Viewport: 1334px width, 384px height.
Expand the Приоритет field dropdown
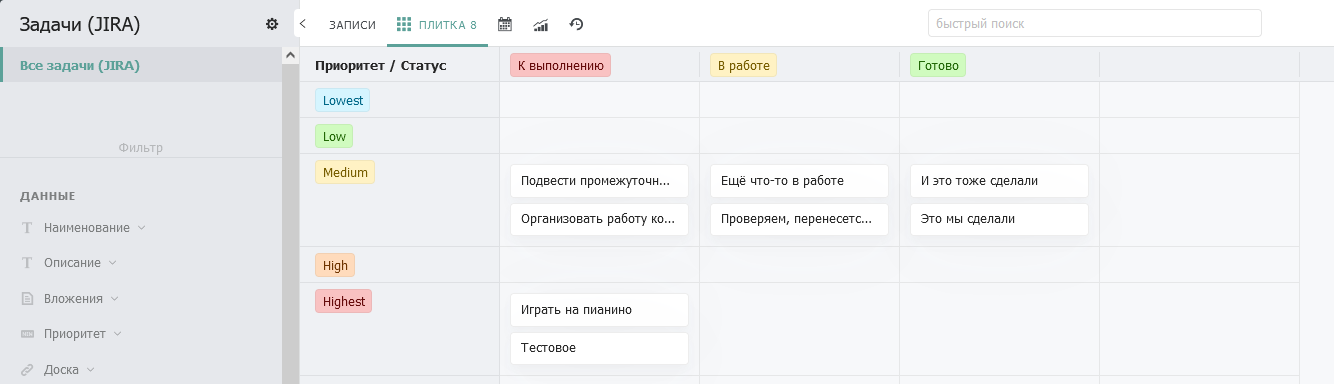pyautogui.click(x=117, y=334)
